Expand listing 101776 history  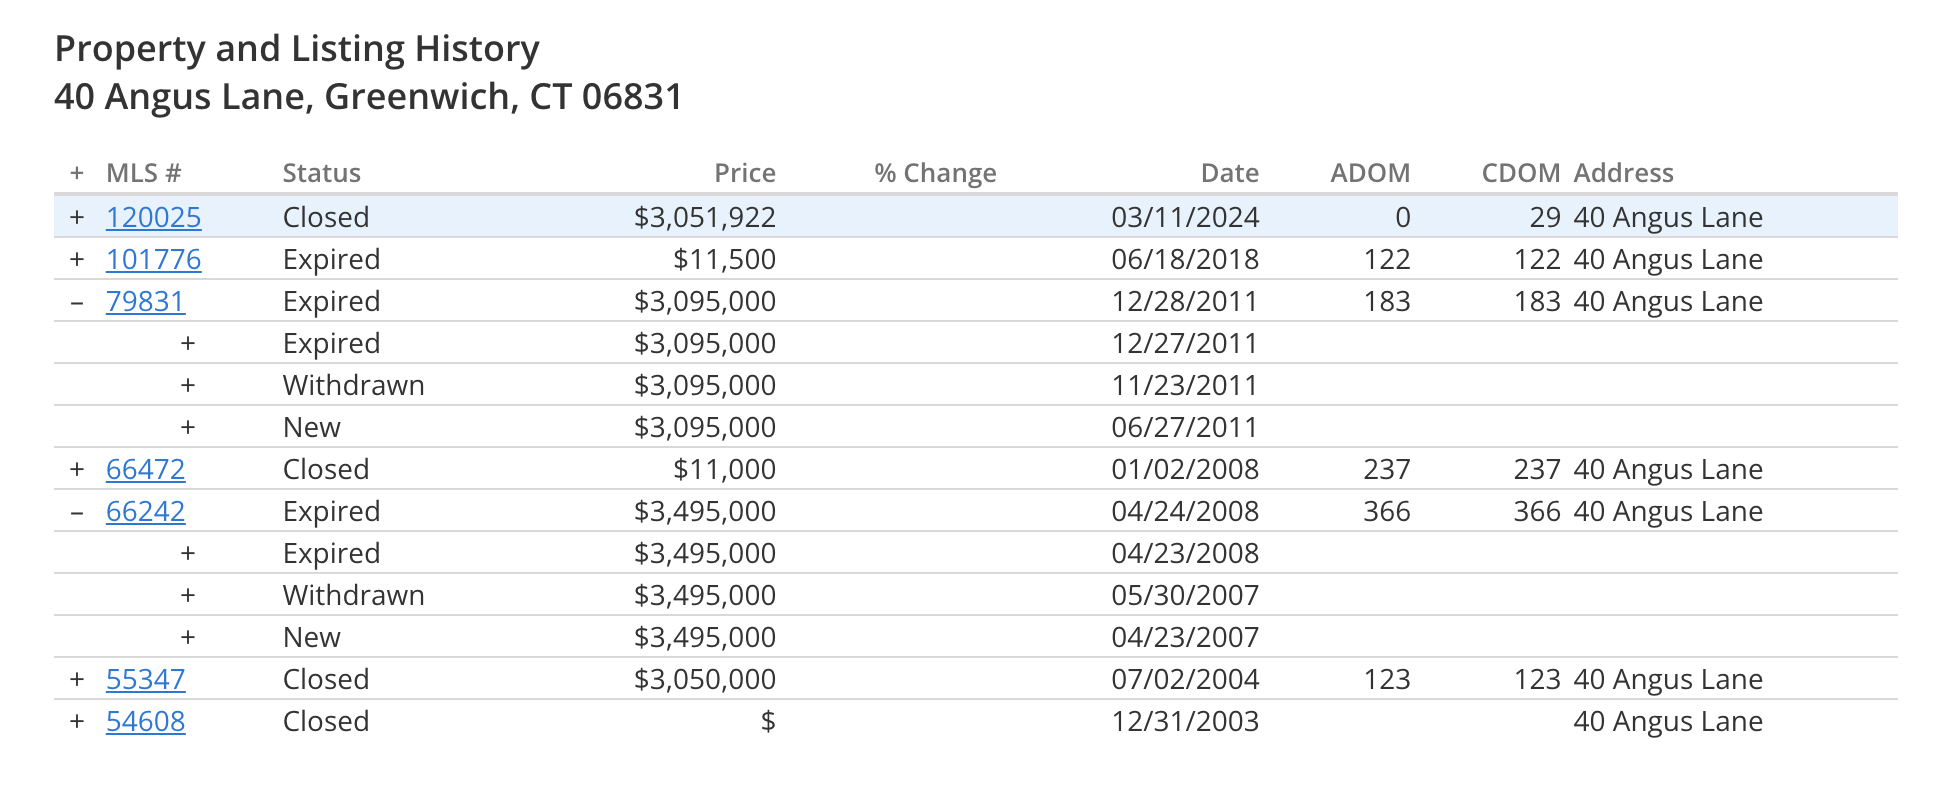click(77, 259)
